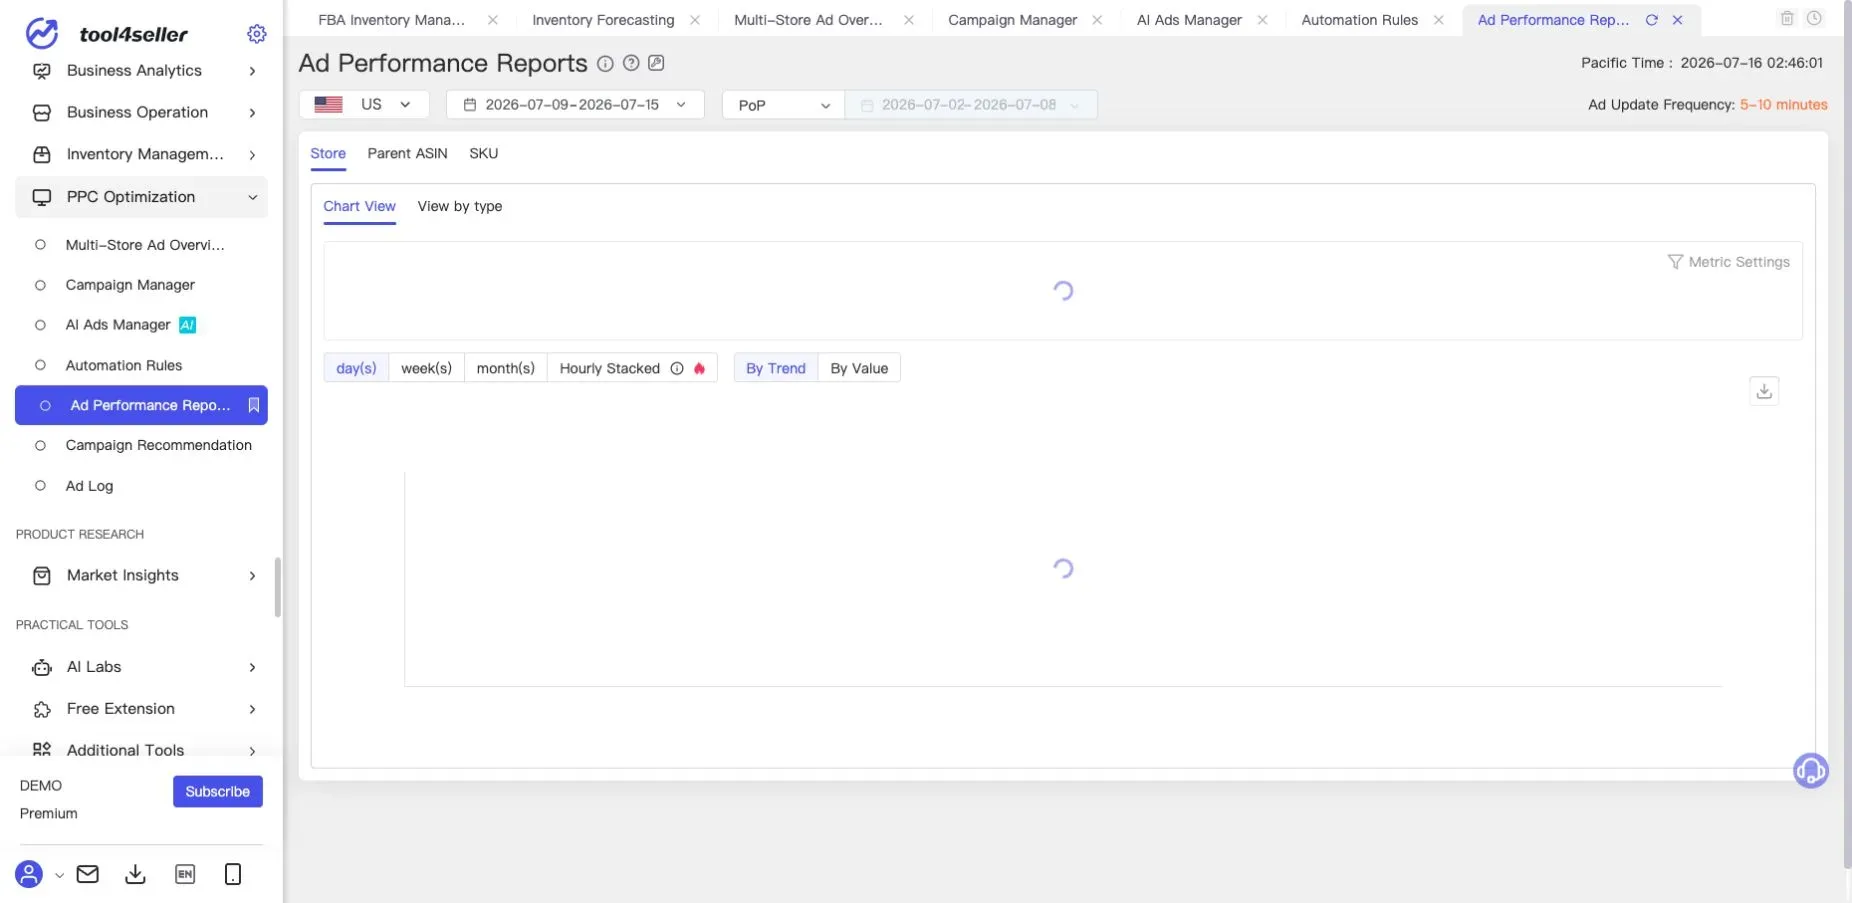Image resolution: width=1852 pixels, height=903 pixels.
Task: Click the page's right vertical scrollbar
Action: pos(1847,435)
